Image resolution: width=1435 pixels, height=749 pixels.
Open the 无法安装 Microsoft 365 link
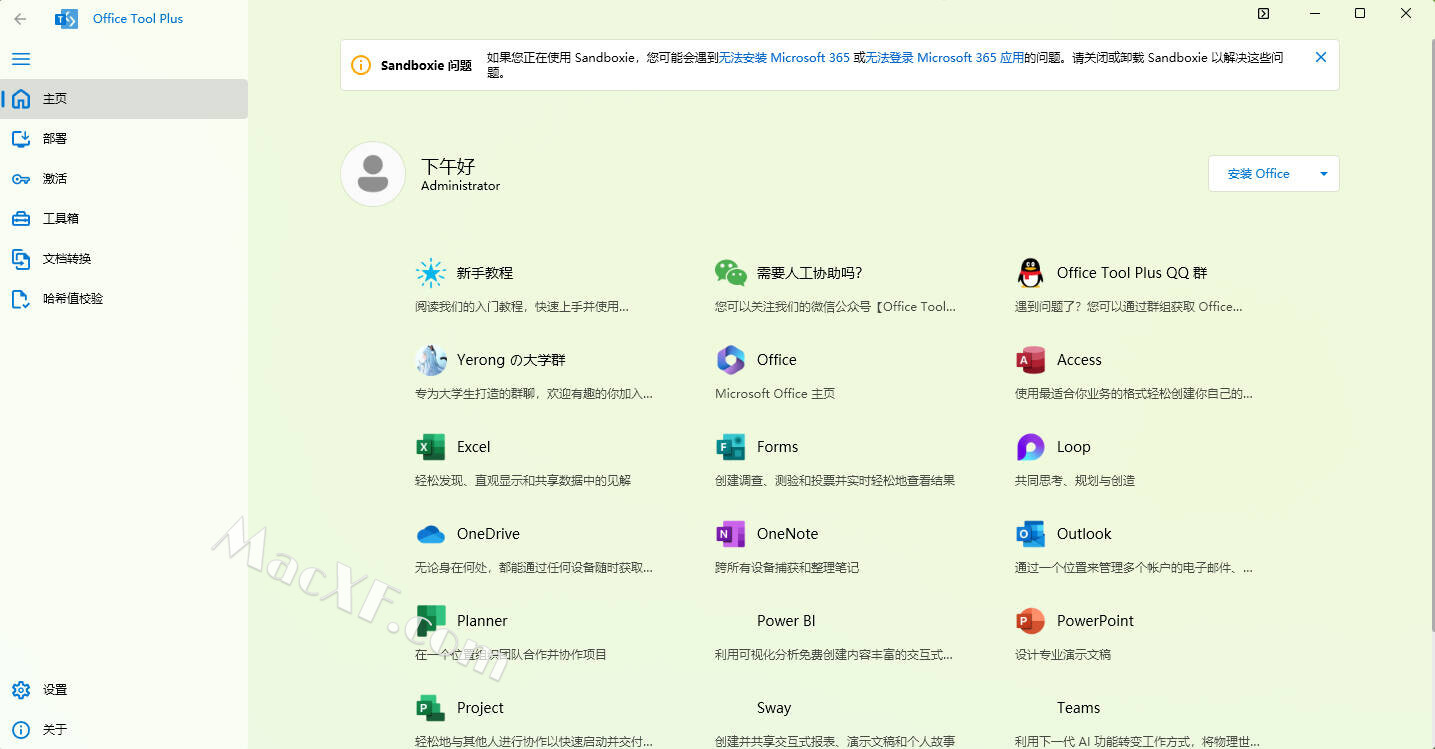point(784,58)
